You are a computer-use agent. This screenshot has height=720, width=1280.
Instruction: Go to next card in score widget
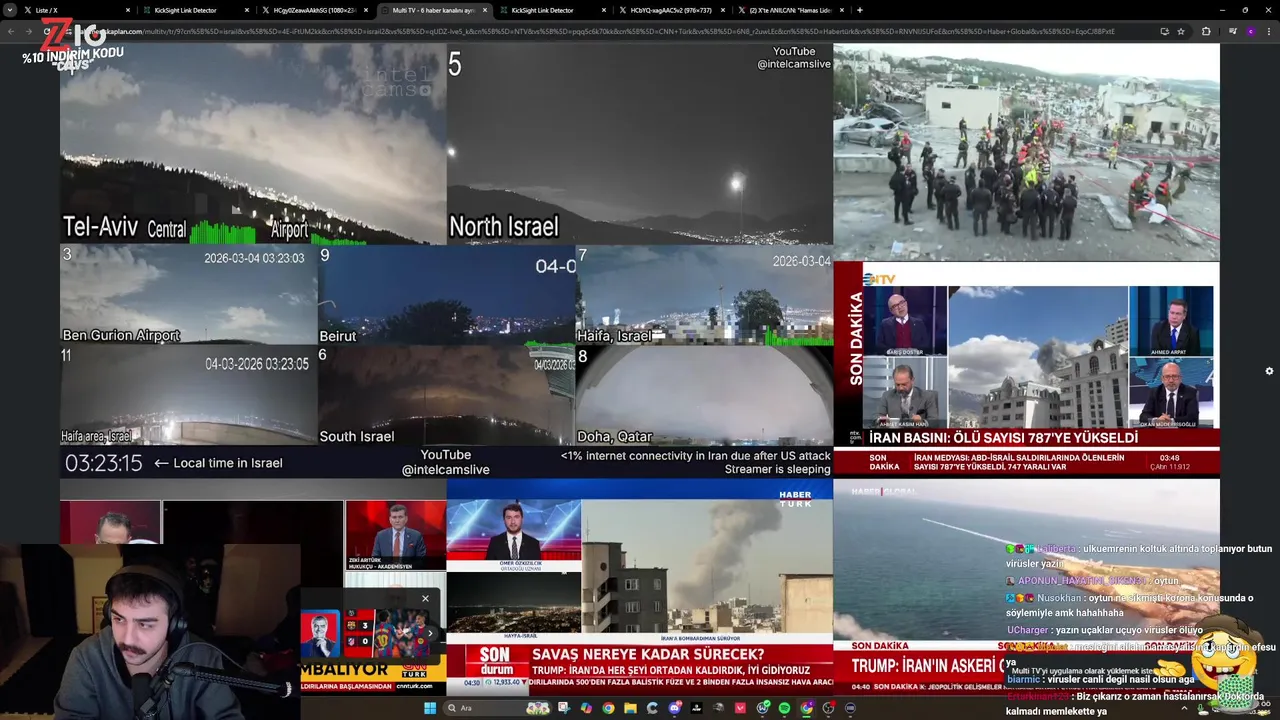(430, 633)
